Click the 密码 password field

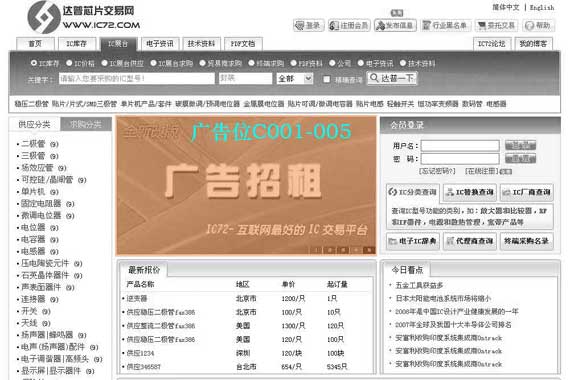[460, 159]
